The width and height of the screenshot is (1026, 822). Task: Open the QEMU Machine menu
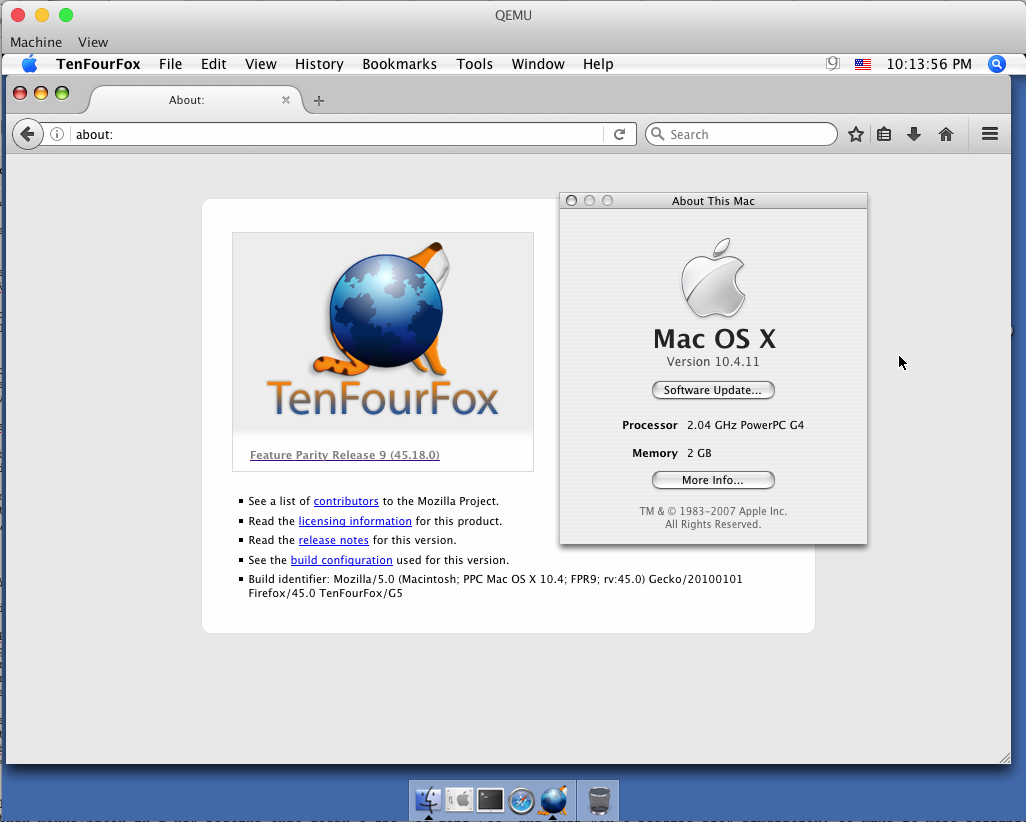point(36,42)
